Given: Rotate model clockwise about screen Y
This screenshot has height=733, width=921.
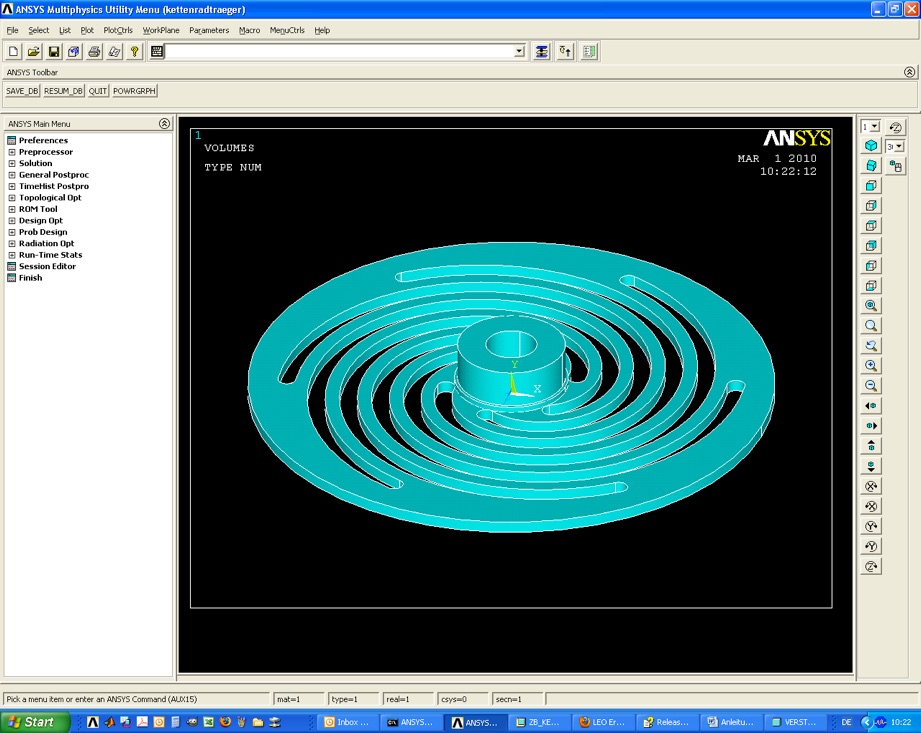Looking at the screenshot, I should click(871, 526).
